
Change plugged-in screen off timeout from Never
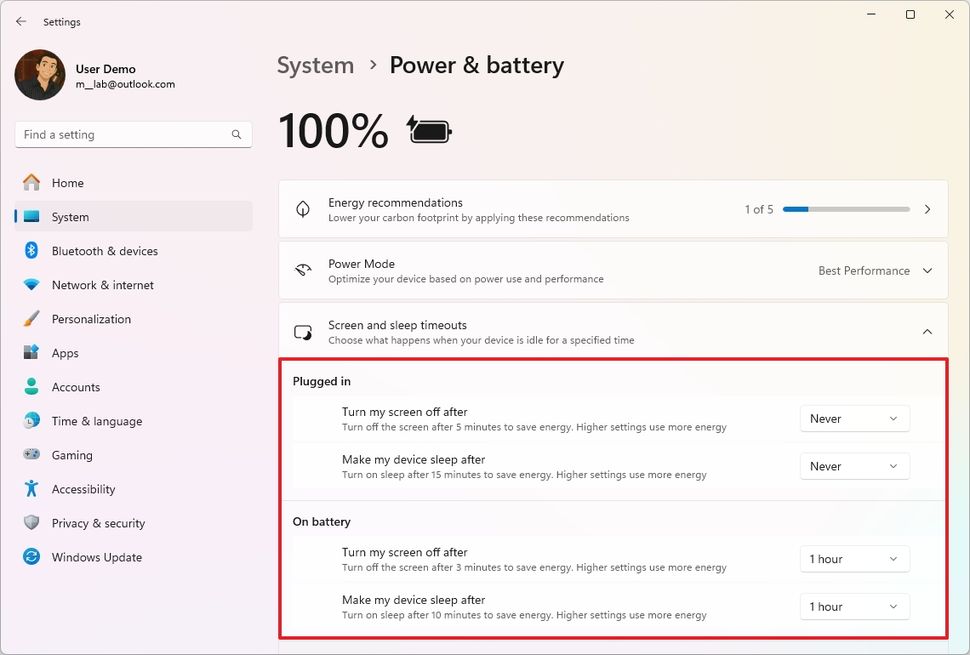tap(854, 418)
